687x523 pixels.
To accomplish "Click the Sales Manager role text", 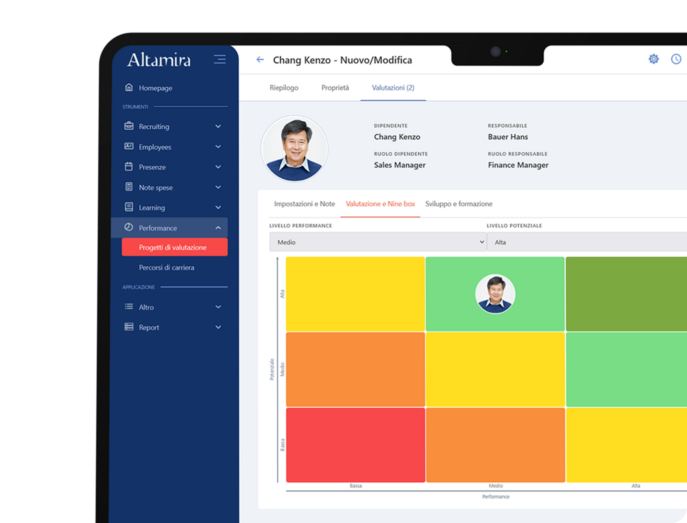I will (400, 165).
